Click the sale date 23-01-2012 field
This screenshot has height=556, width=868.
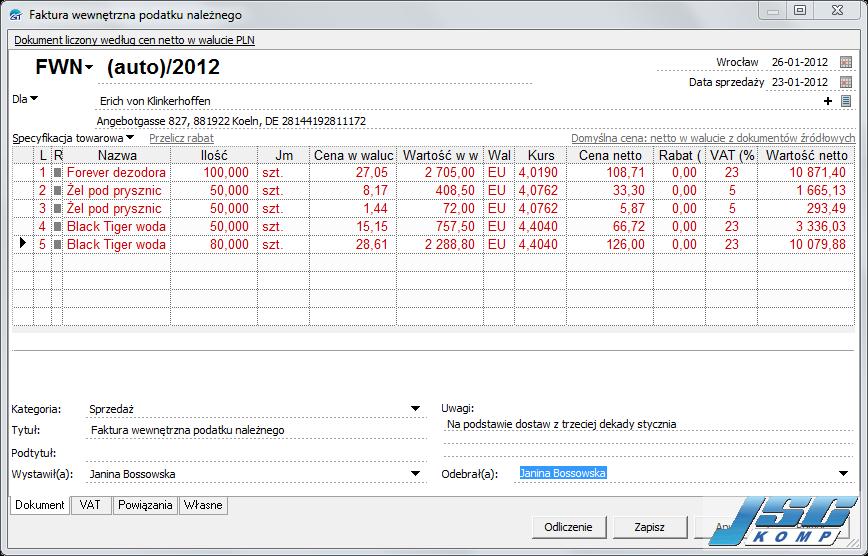pos(800,82)
